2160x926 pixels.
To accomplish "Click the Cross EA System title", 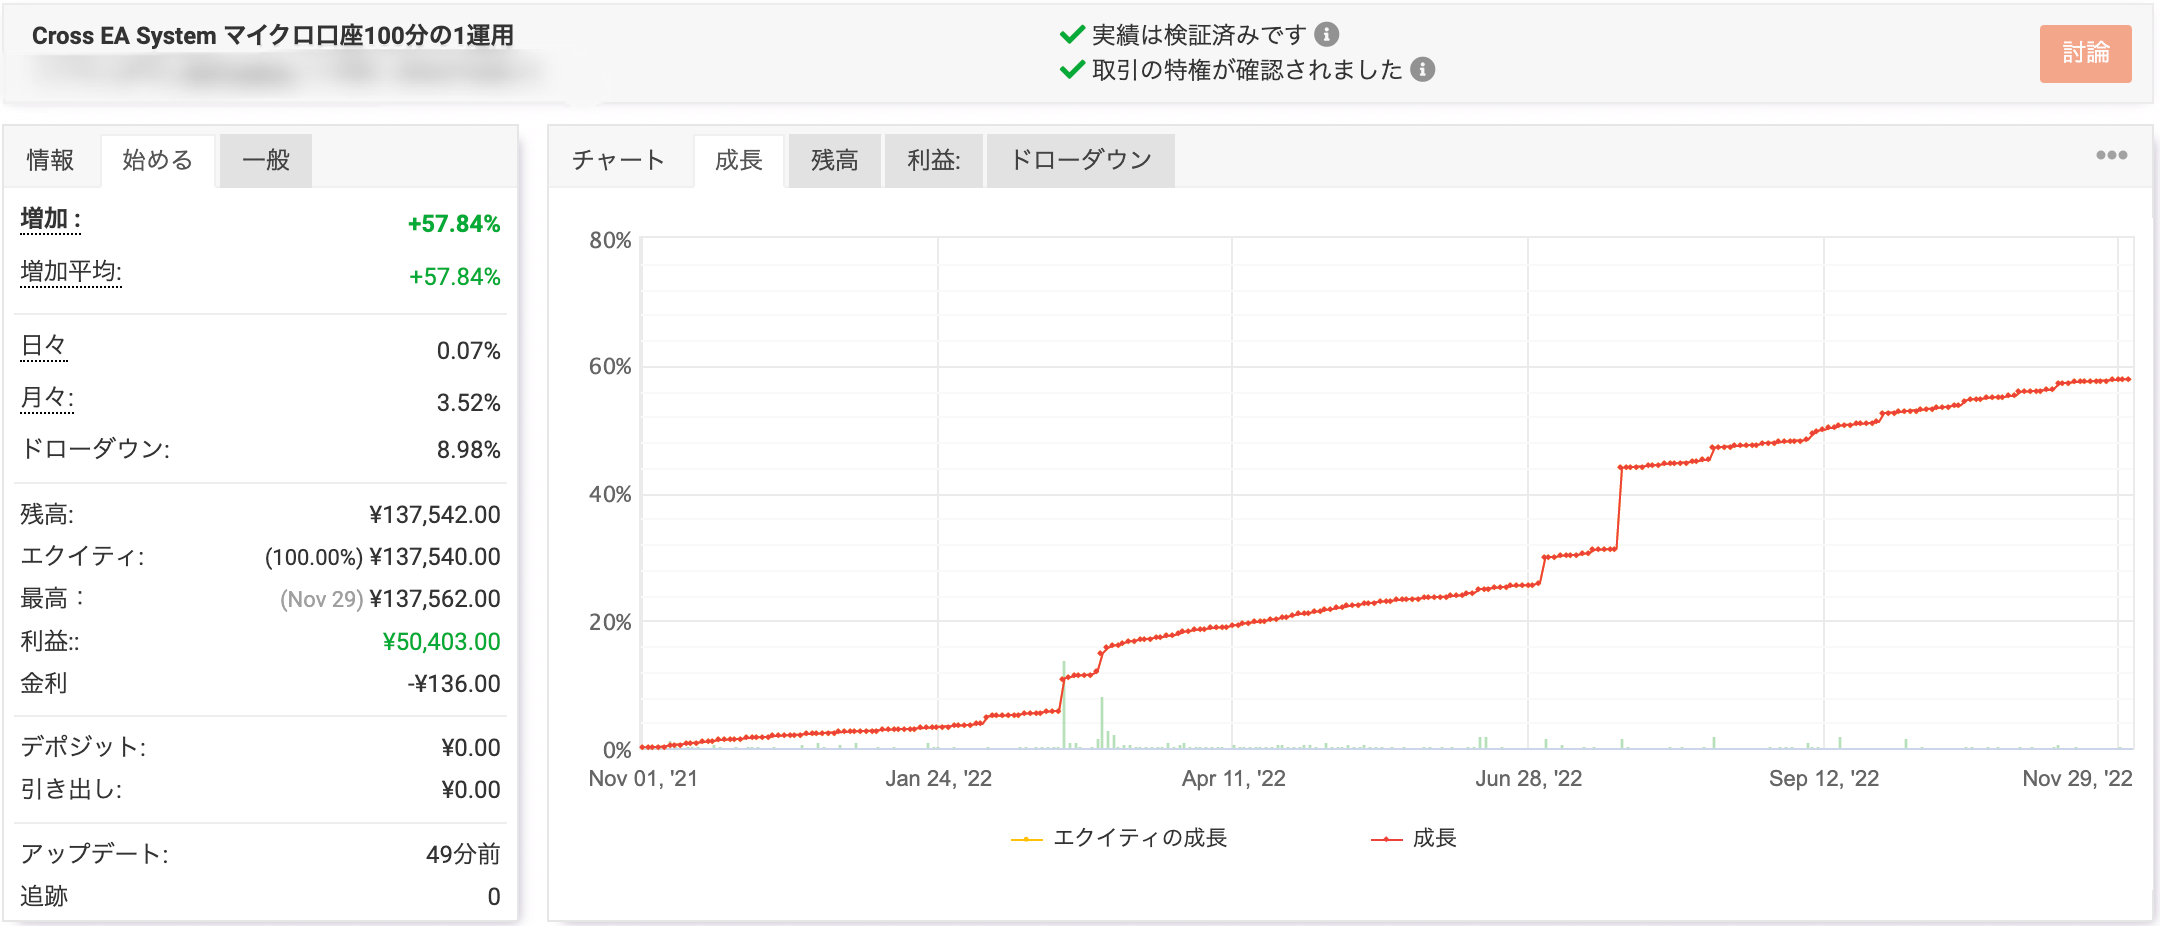I will tap(273, 36).
